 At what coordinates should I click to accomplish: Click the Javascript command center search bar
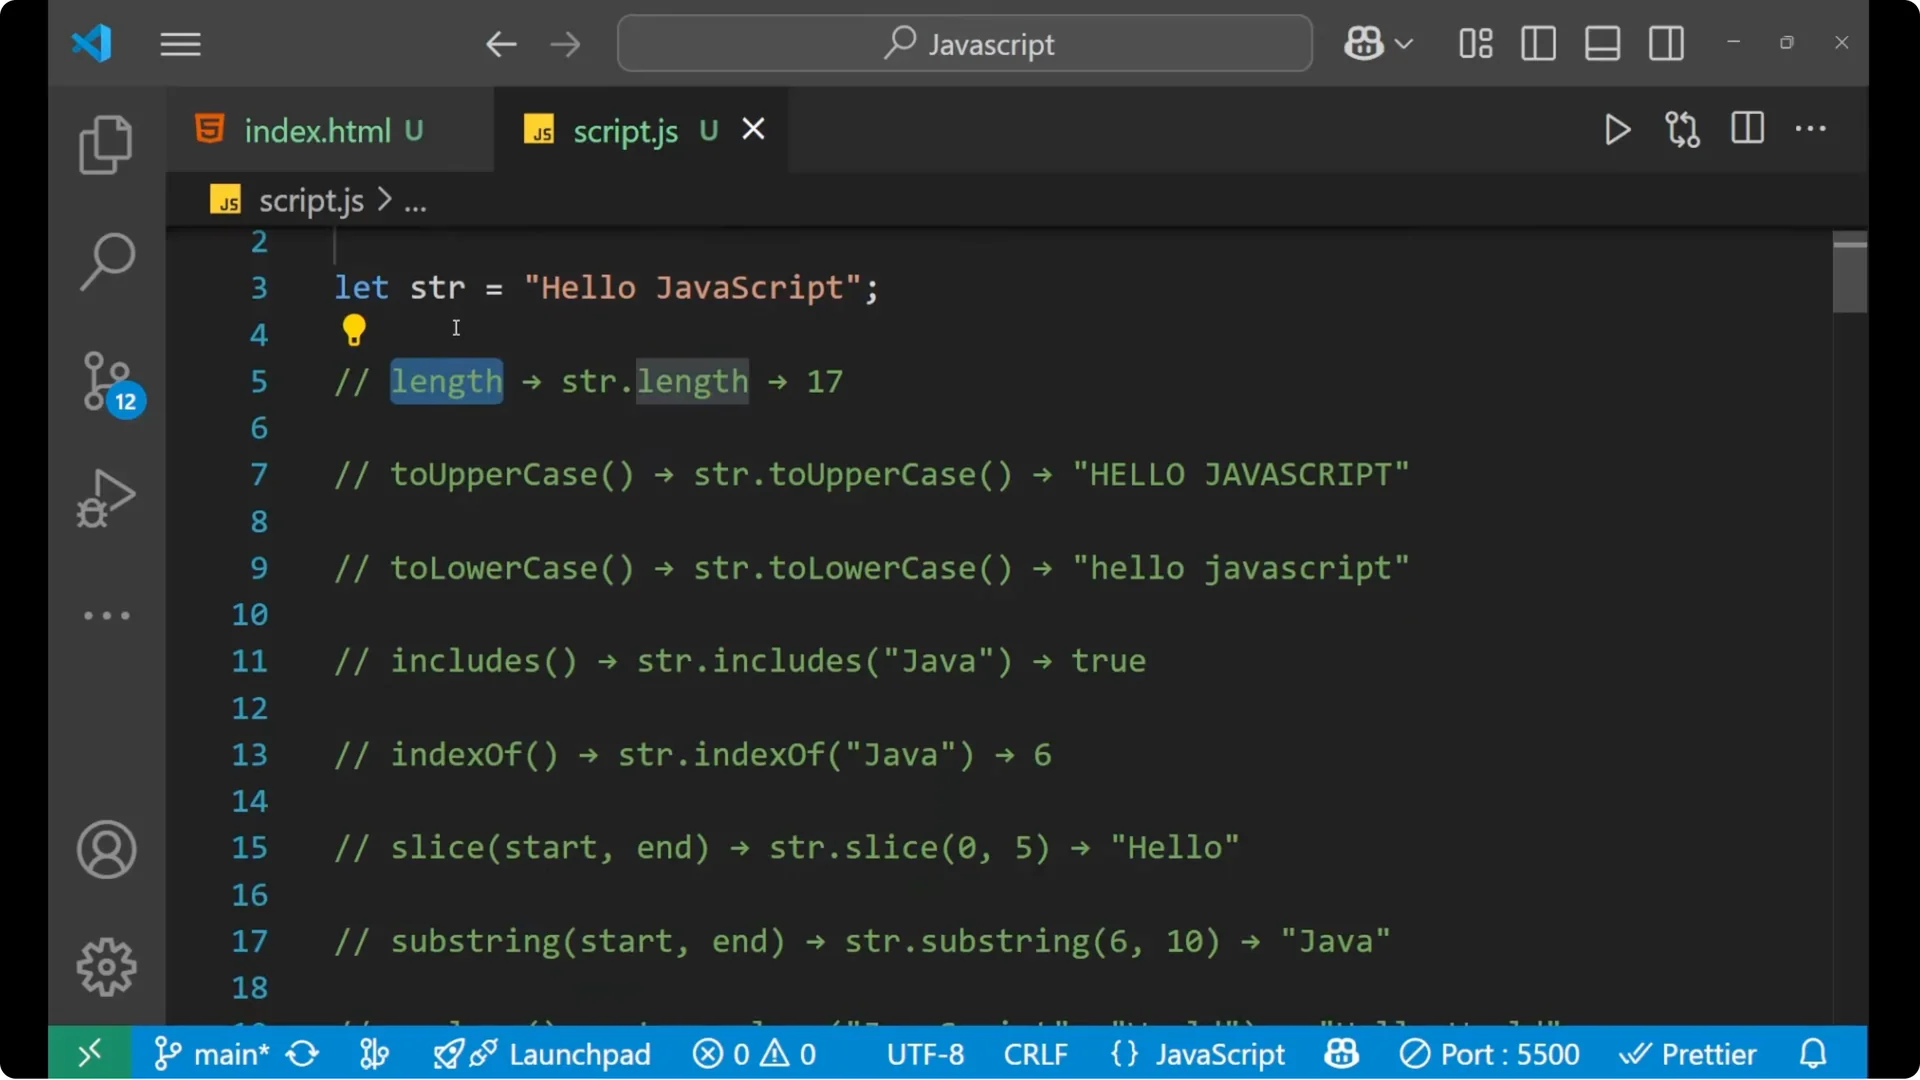[x=963, y=43]
